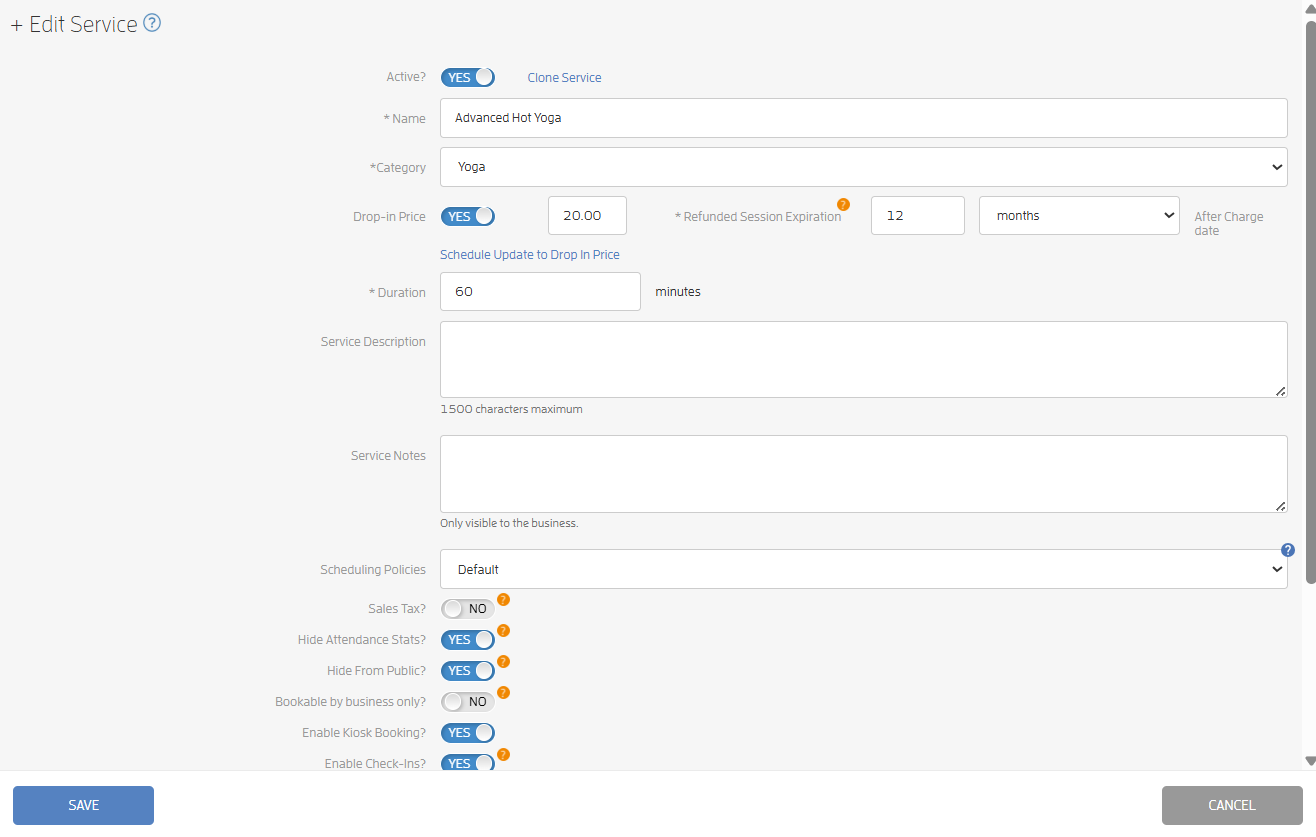Click the CANCEL button

[x=1232, y=805]
